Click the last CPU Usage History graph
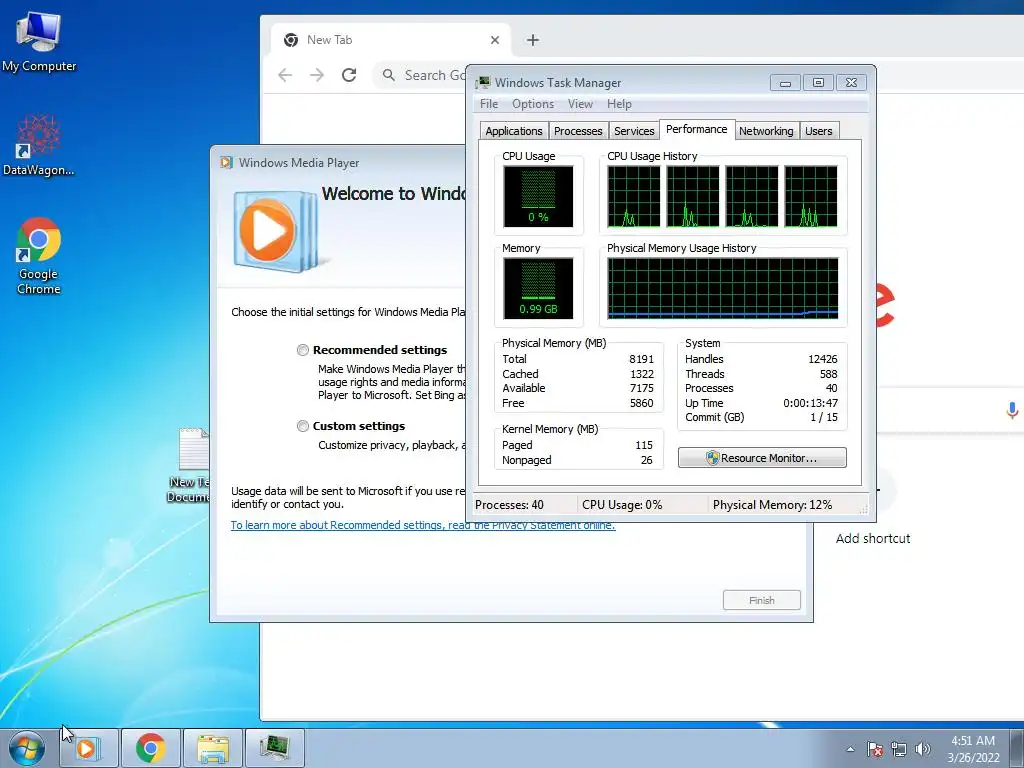 (x=810, y=196)
